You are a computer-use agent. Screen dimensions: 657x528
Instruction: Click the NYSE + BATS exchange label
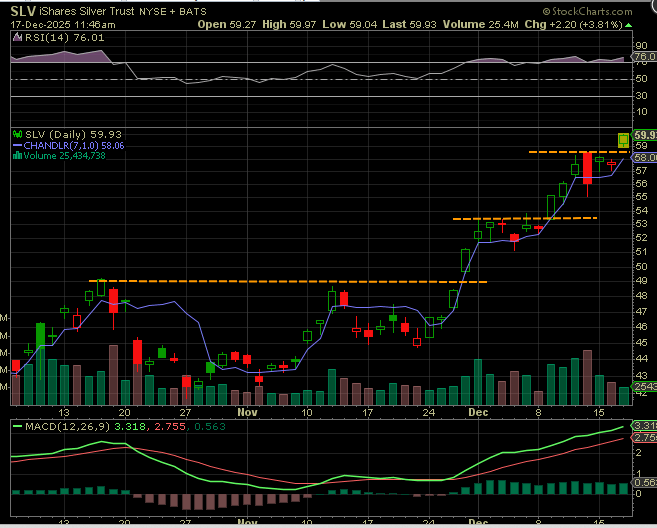[173, 12]
